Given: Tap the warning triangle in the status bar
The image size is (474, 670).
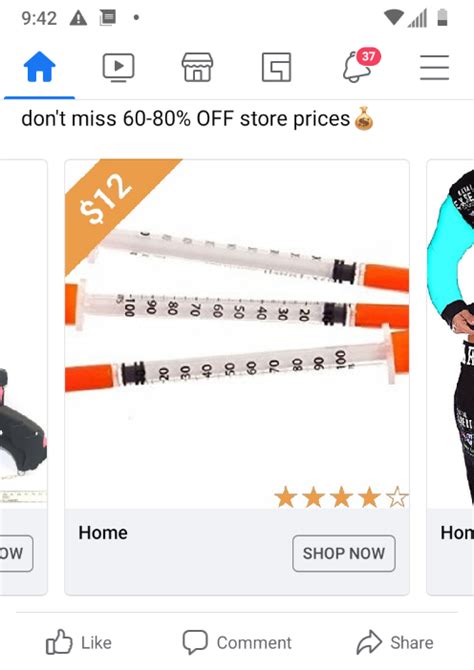Looking at the screenshot, I should [78, 18].
